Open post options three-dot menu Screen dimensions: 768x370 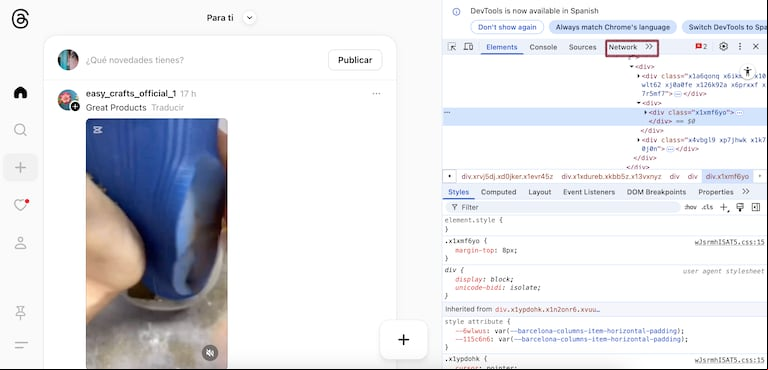(376, 94)
